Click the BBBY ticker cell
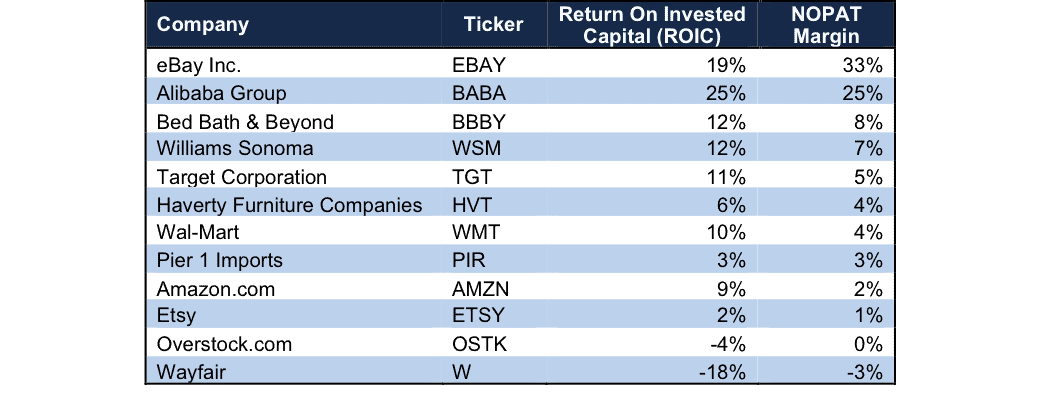The width and height of the screenshot is (1041, 414). coord(479,121)
